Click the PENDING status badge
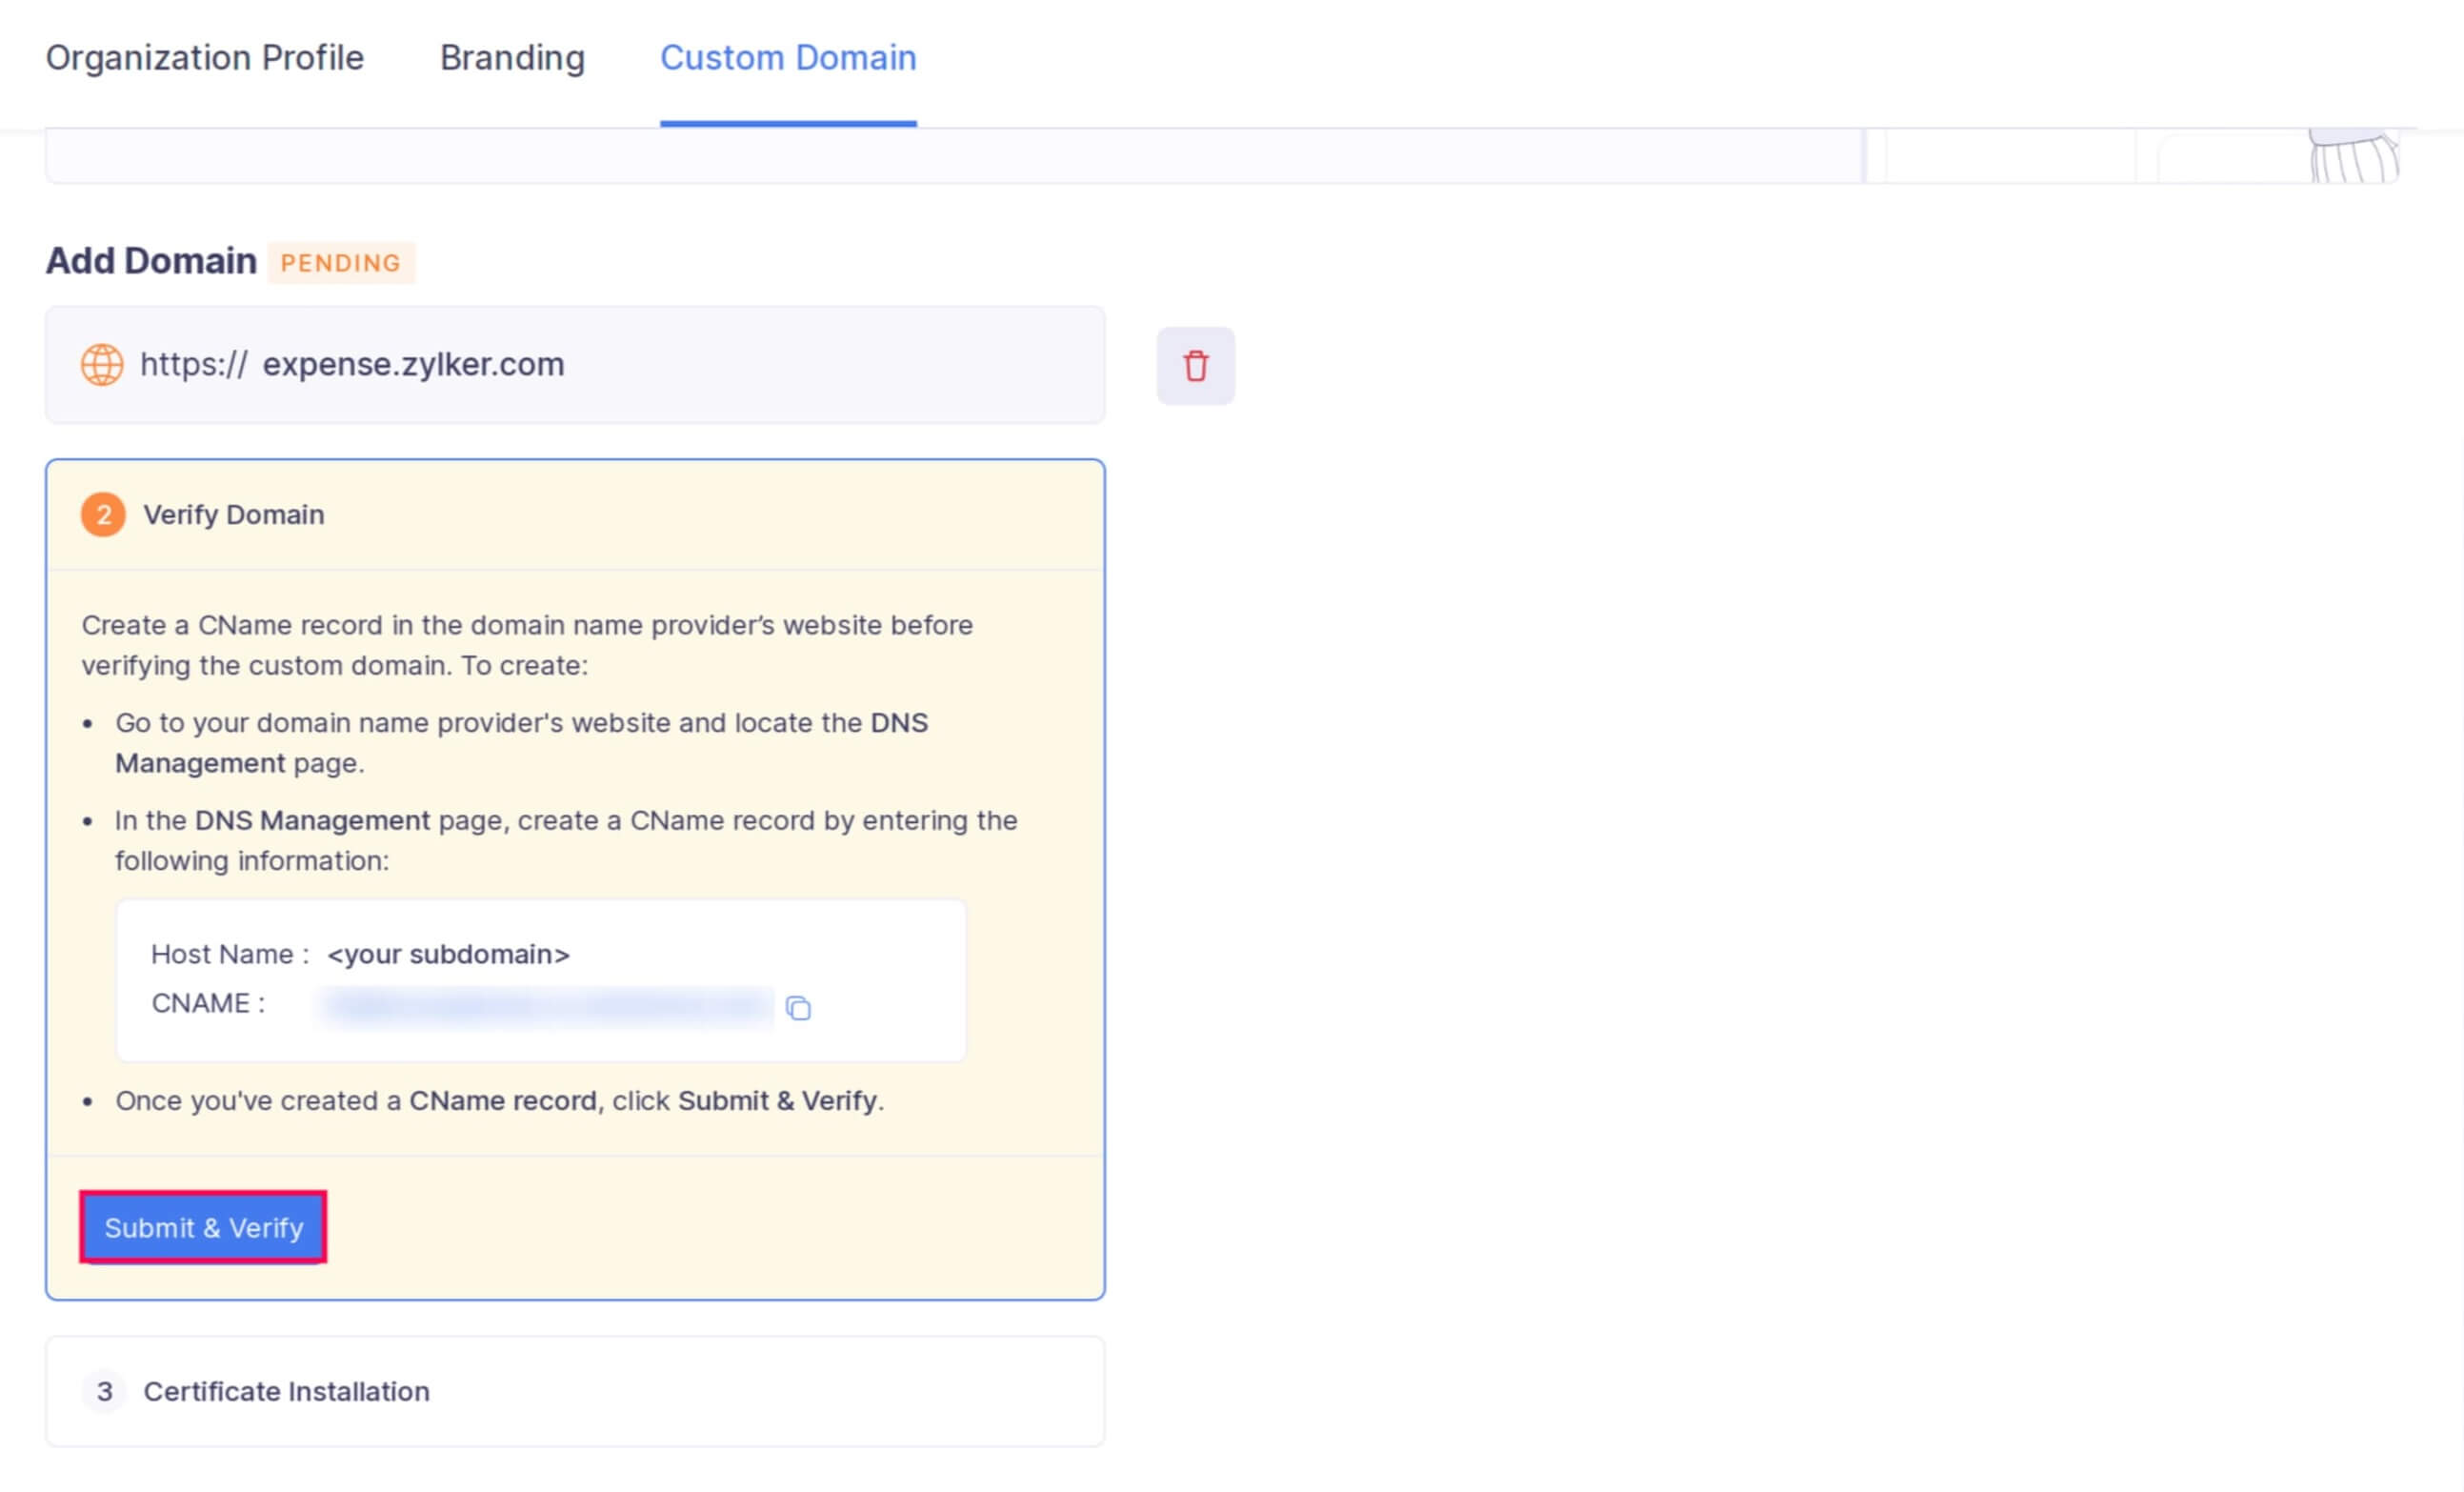Image resolution: width=2464 pixels, height=1492 pixels. (341, 263)
